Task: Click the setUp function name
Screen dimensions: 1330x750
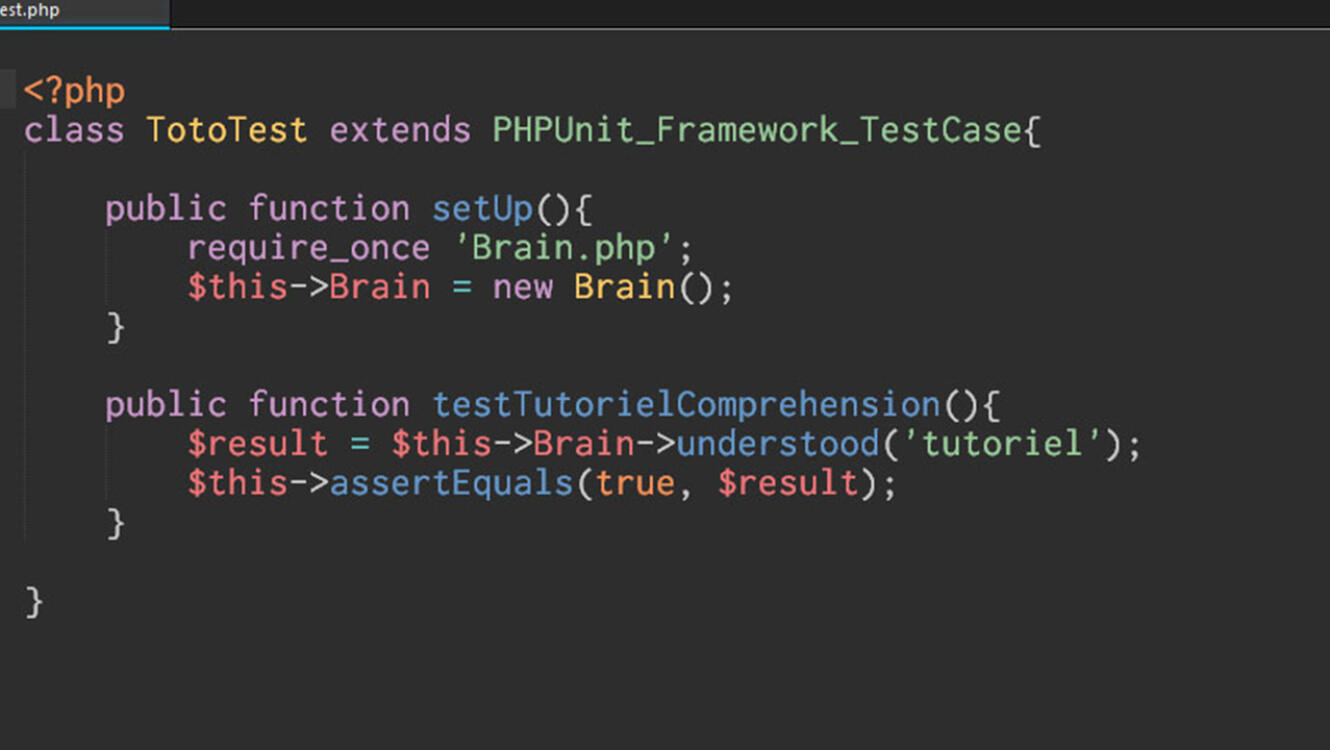Action: pos(483,209)
